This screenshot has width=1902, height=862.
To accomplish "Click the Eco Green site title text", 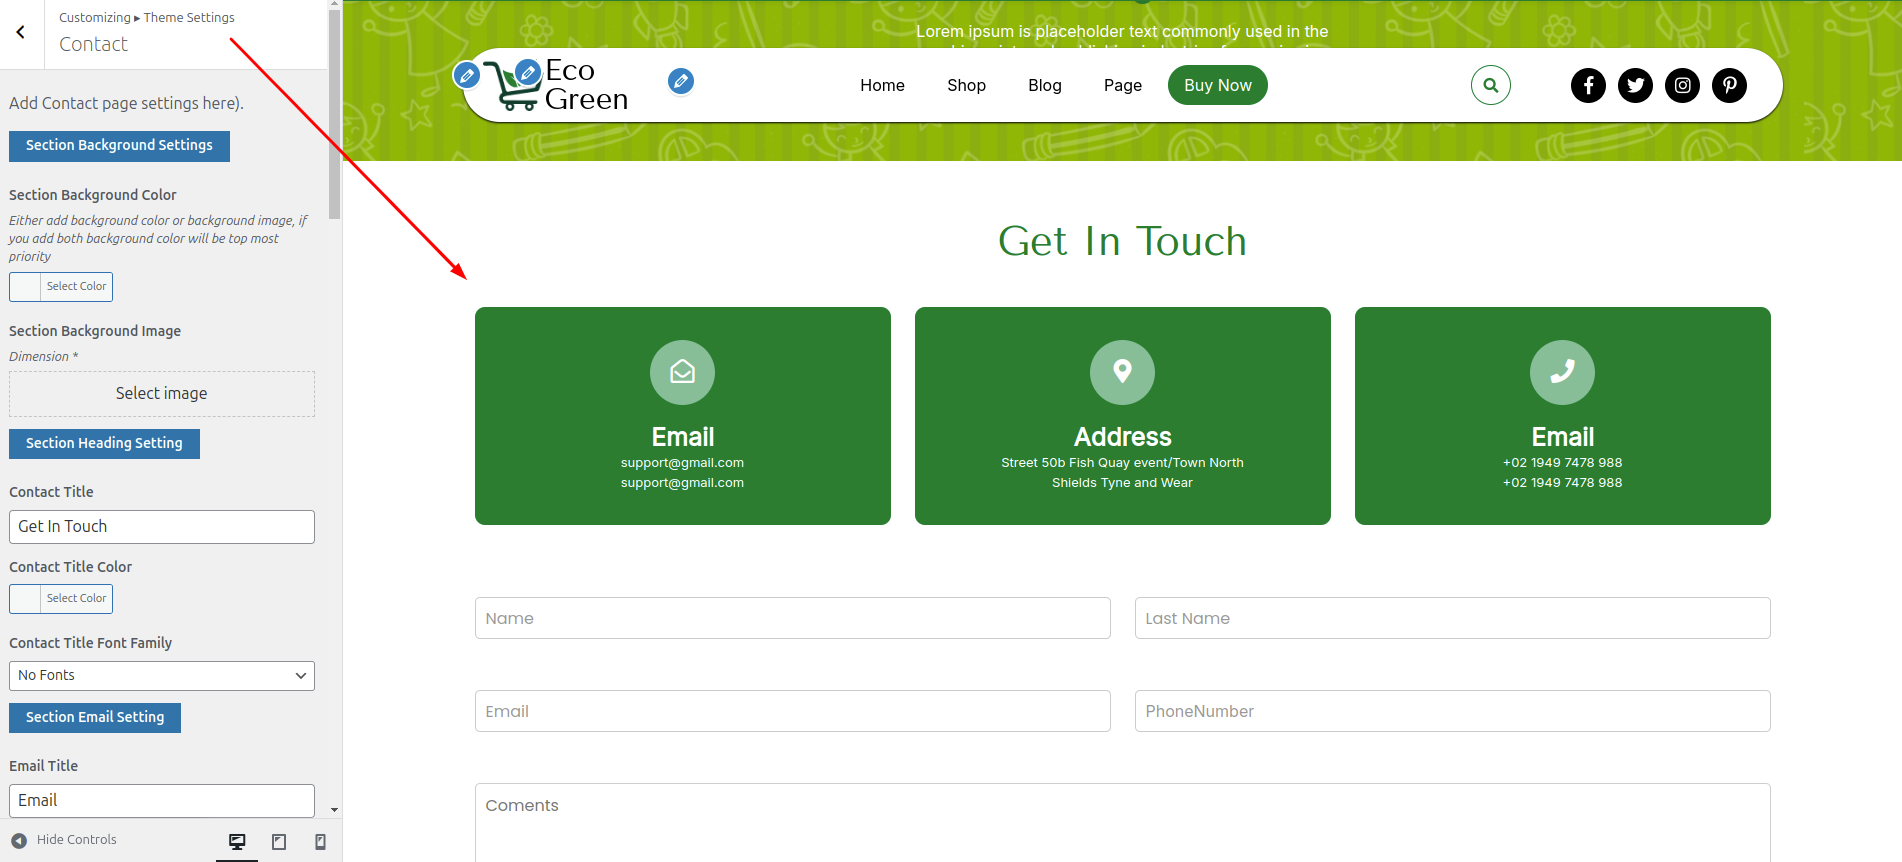I will pos(586,85).
